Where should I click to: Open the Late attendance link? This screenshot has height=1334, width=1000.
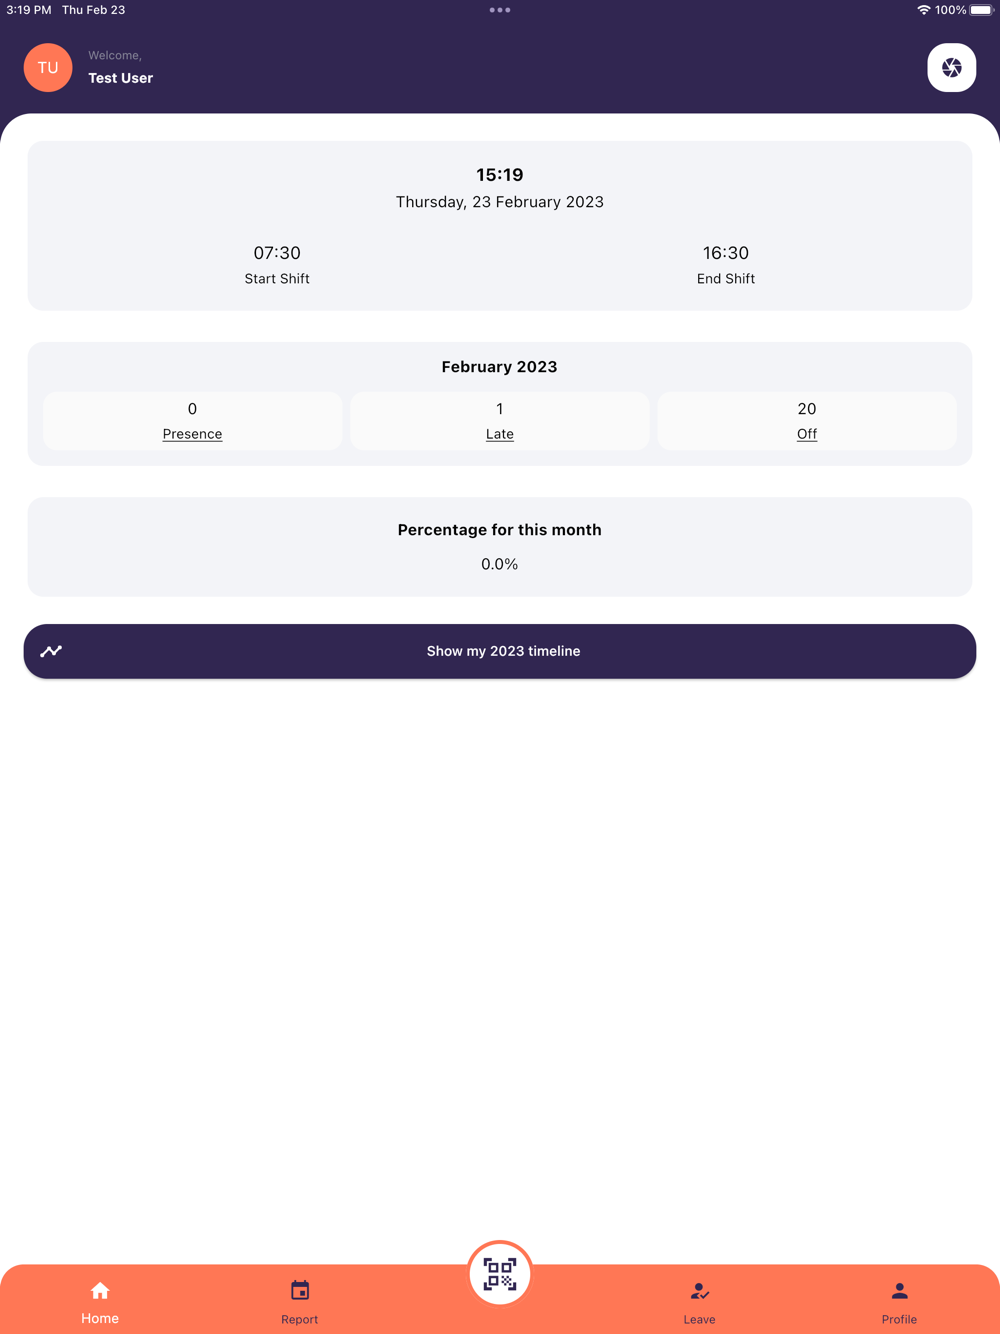click(500, 434)
